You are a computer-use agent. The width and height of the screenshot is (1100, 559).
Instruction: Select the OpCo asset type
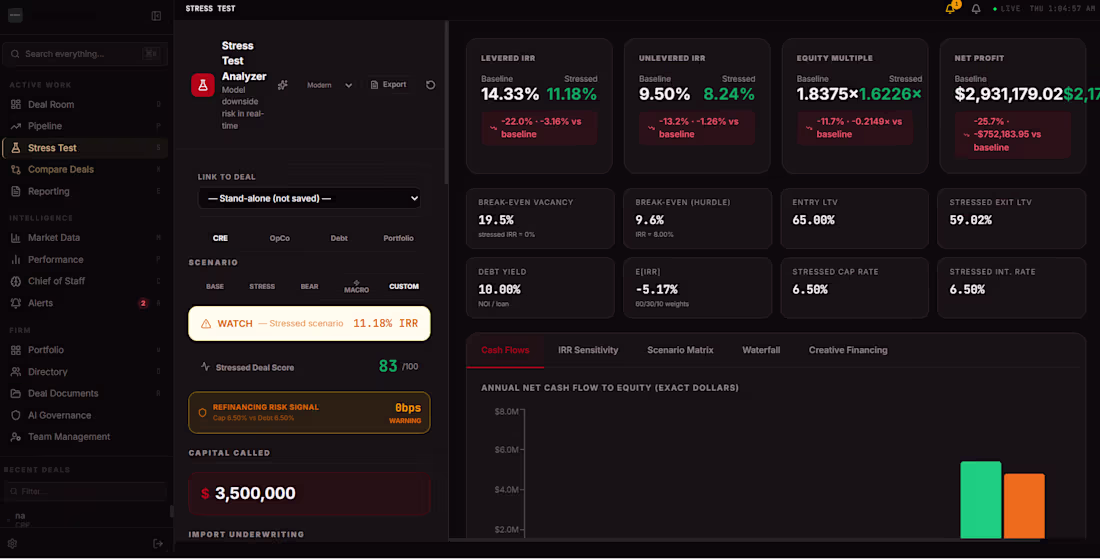[x=279, y=238]
